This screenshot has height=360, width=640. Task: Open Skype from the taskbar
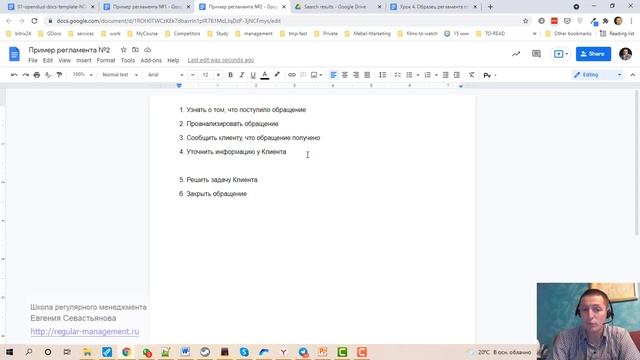pos(244,352)
